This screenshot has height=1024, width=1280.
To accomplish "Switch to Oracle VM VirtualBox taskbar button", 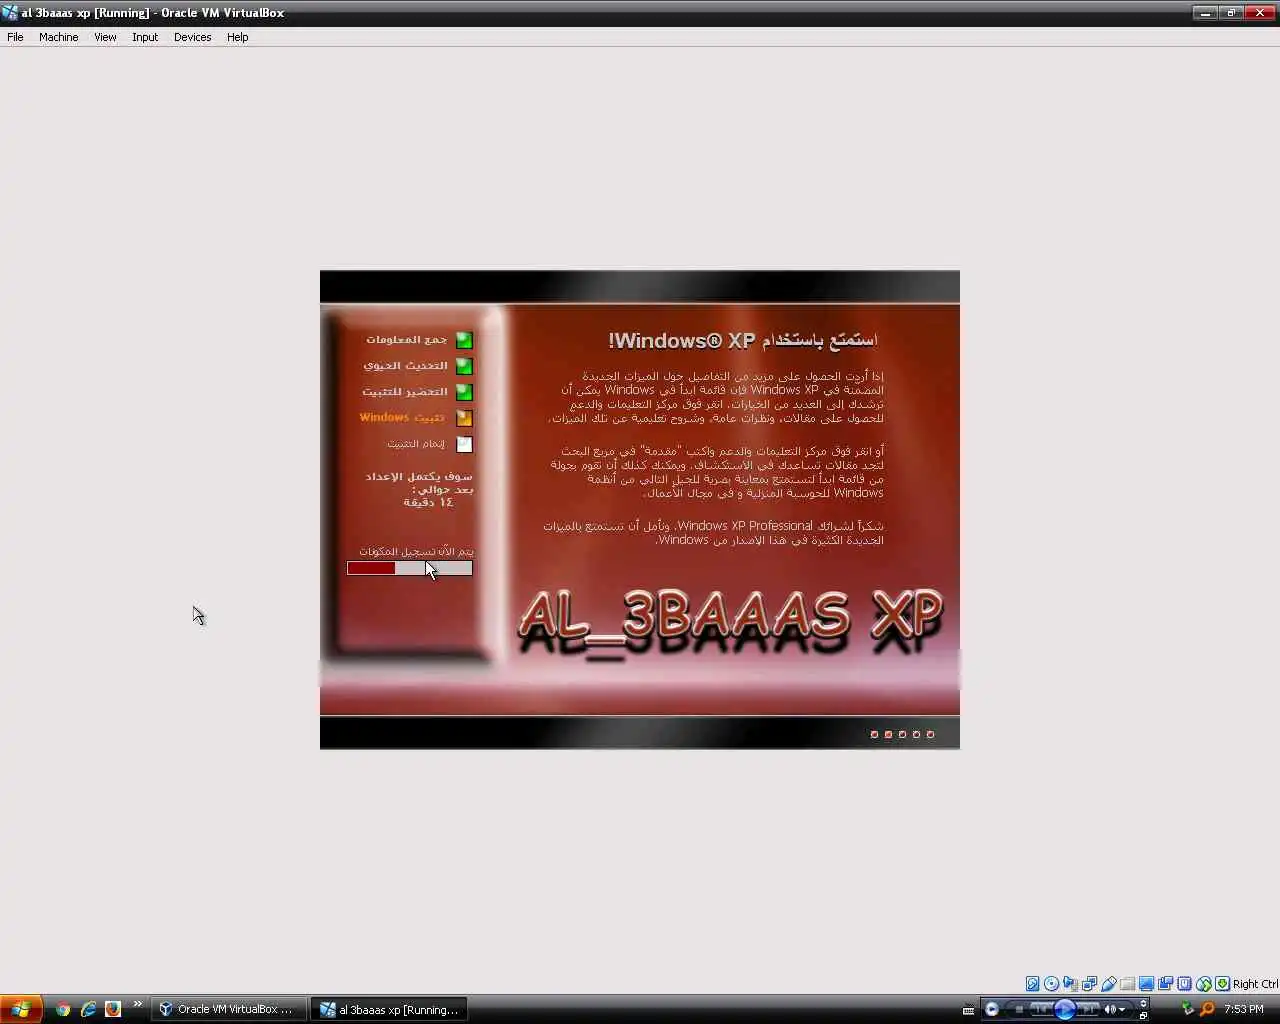I will click(228, 1009).
